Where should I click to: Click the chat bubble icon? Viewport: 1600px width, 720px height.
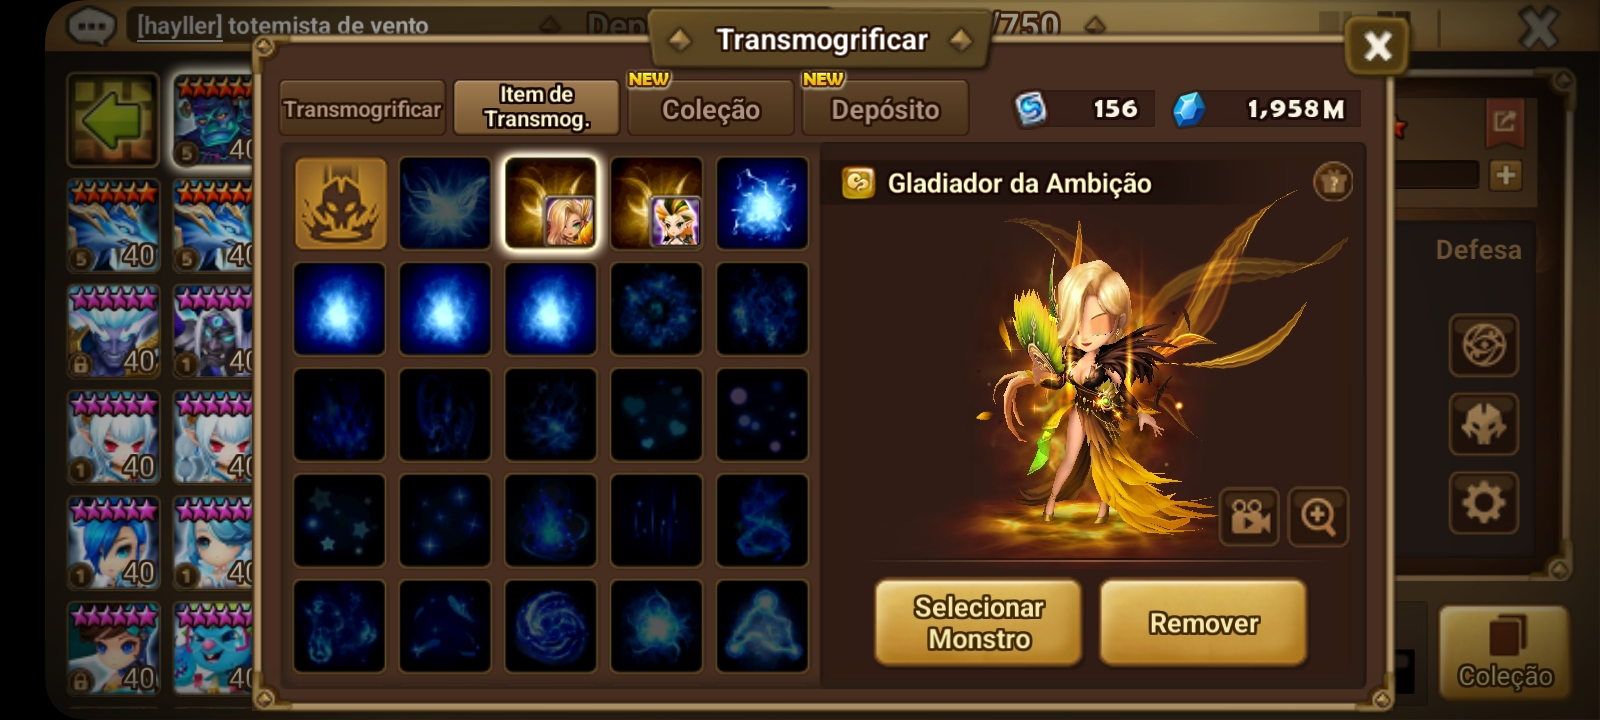click(91, 25)
